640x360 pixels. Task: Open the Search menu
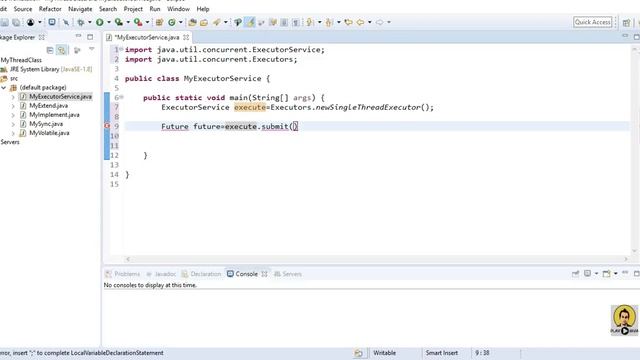click(x=108, y=9)
